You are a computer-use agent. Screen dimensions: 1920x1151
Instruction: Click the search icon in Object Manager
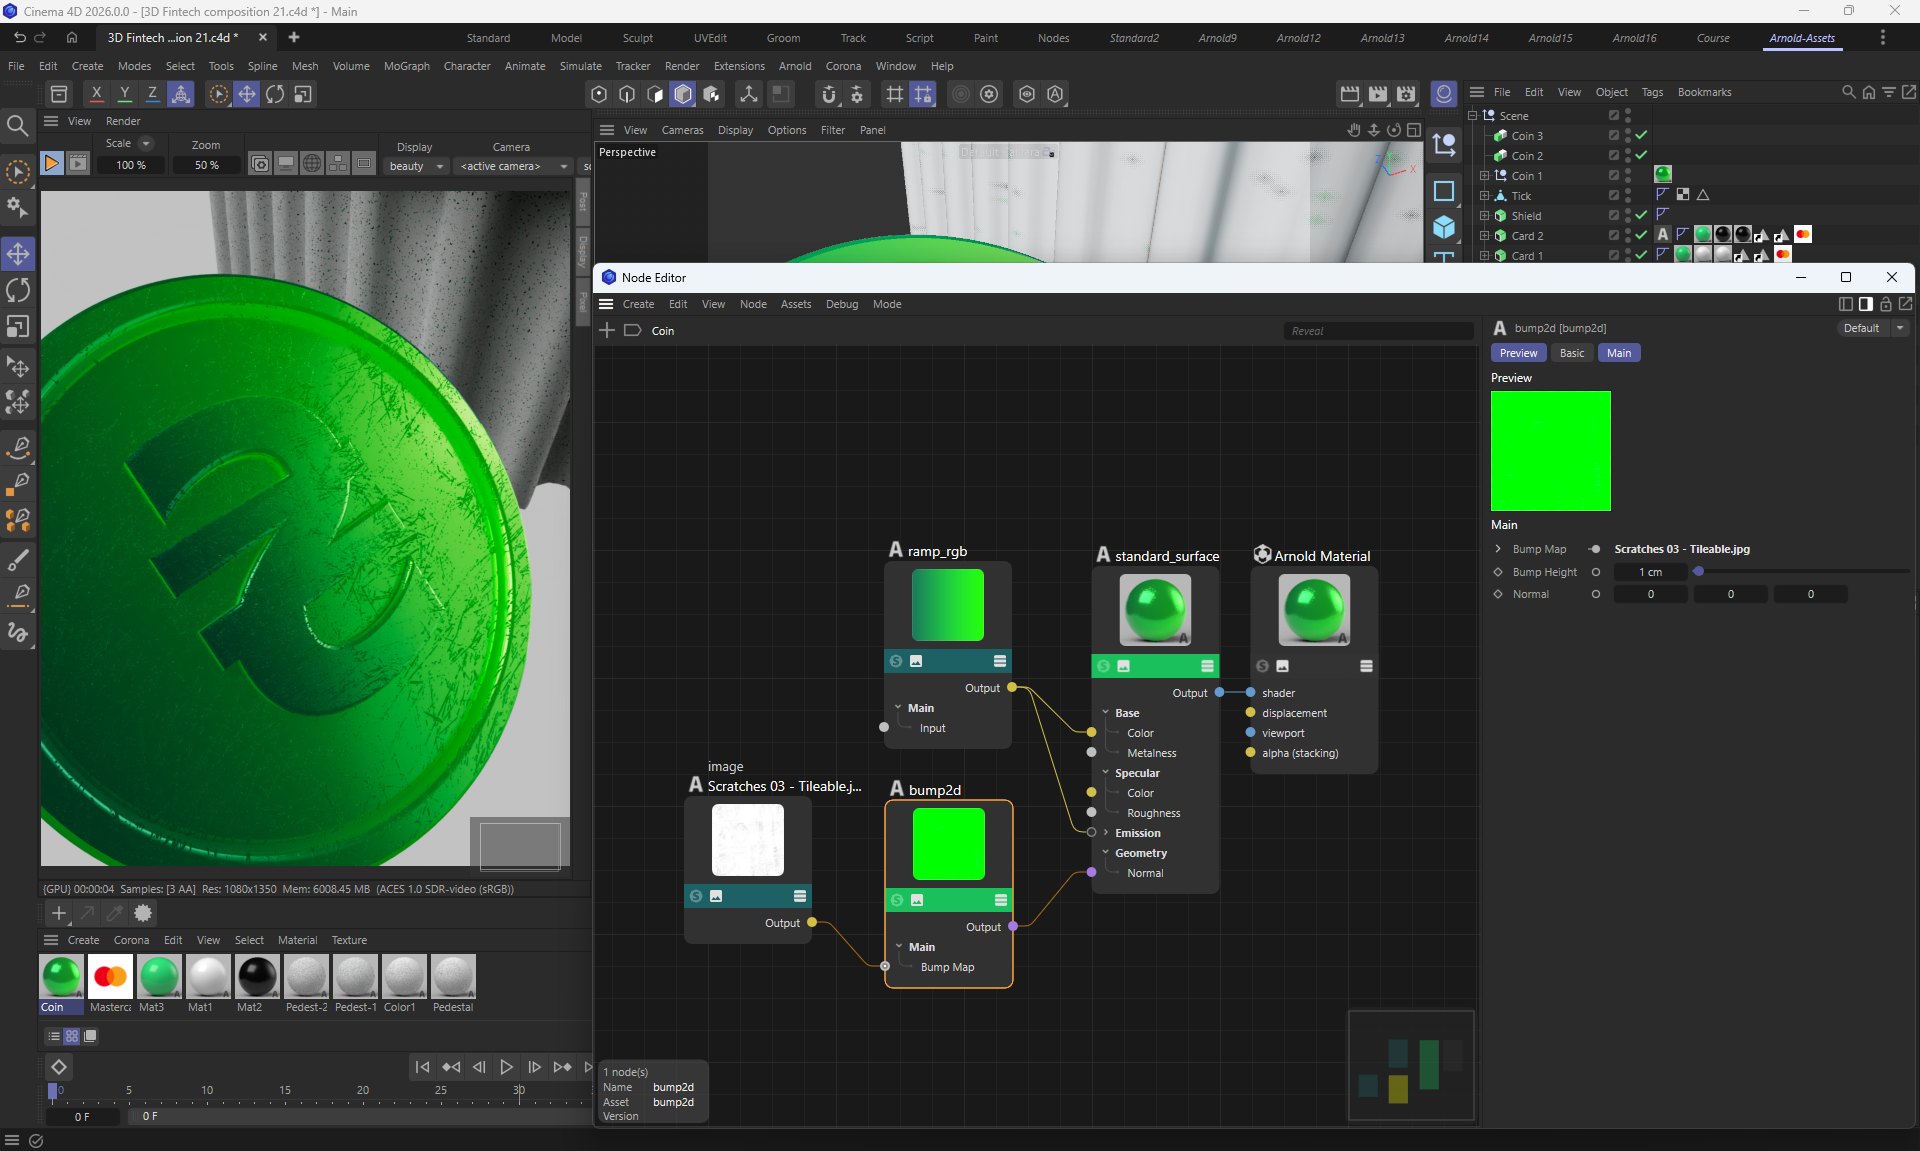click(x=1848, y=92)
